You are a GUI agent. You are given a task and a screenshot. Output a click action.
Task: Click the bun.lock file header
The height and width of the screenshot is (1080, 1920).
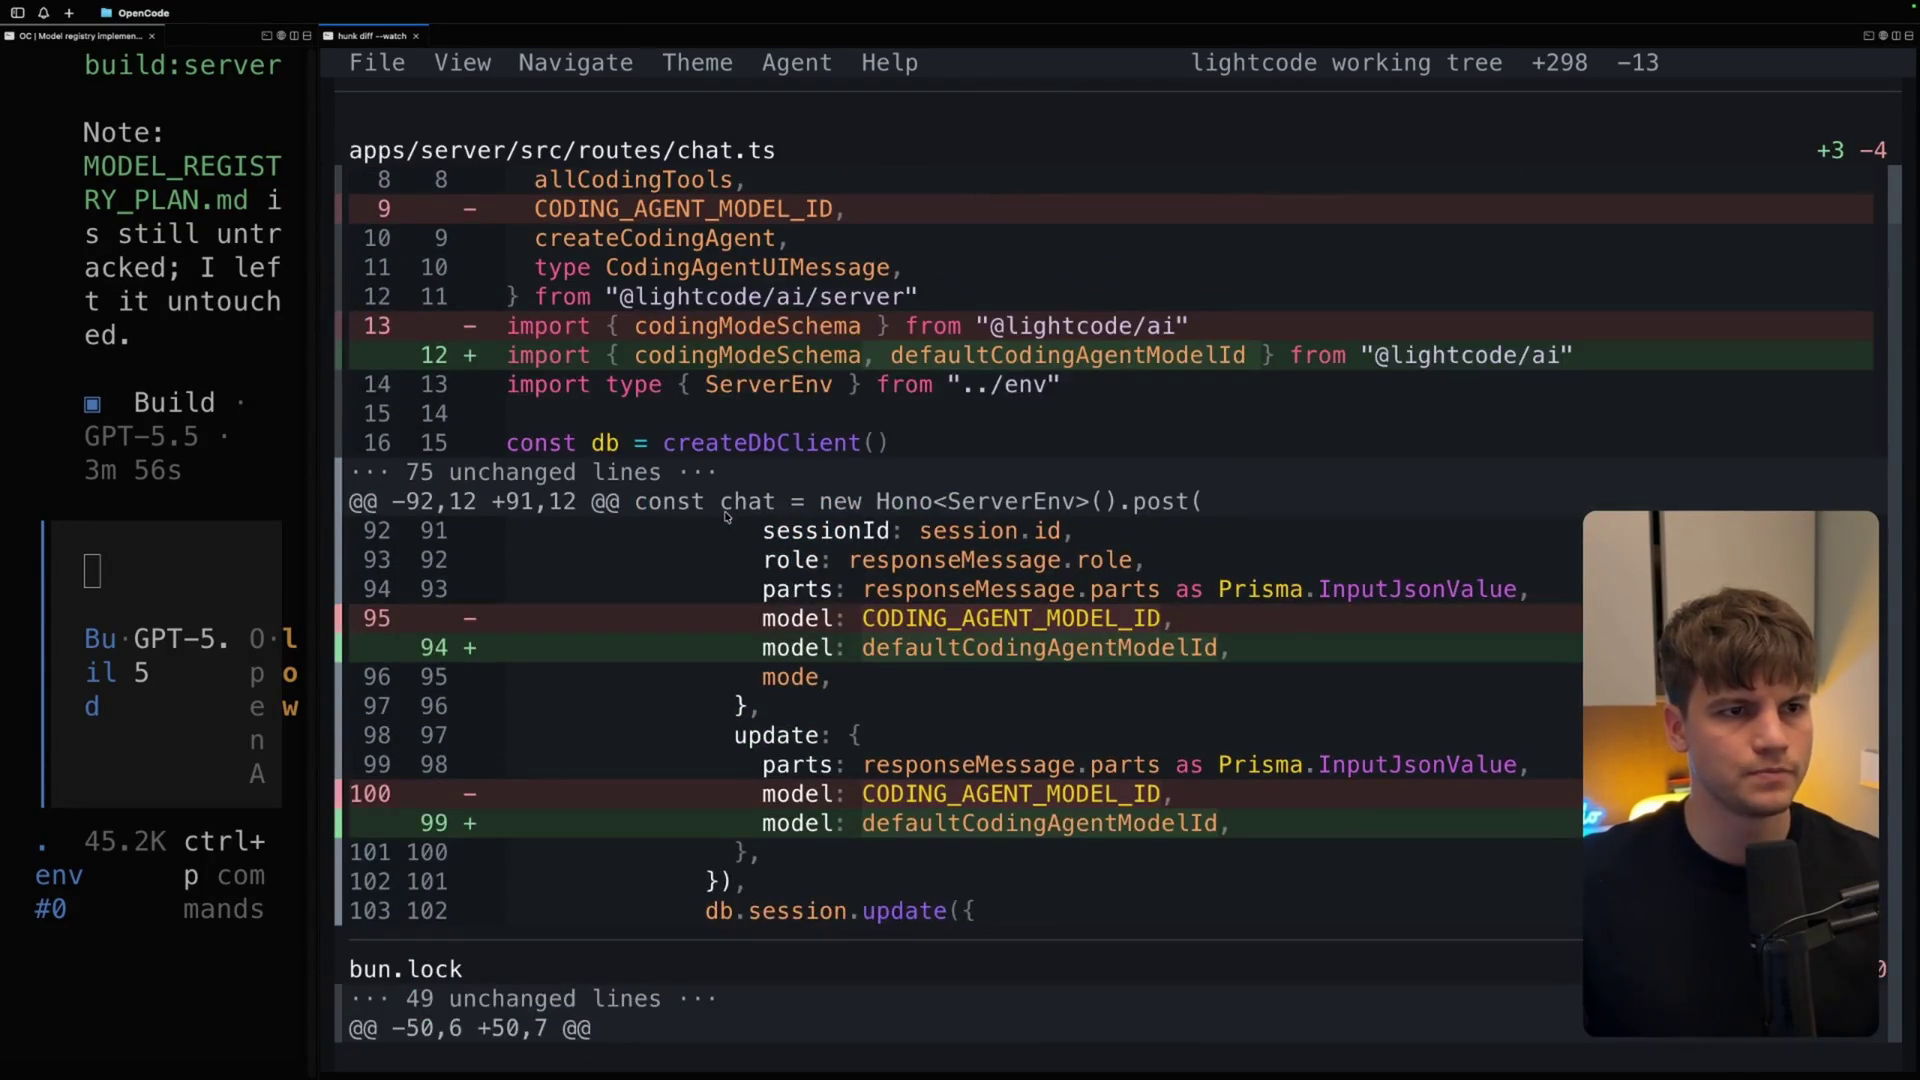click(x=405, y=969)
